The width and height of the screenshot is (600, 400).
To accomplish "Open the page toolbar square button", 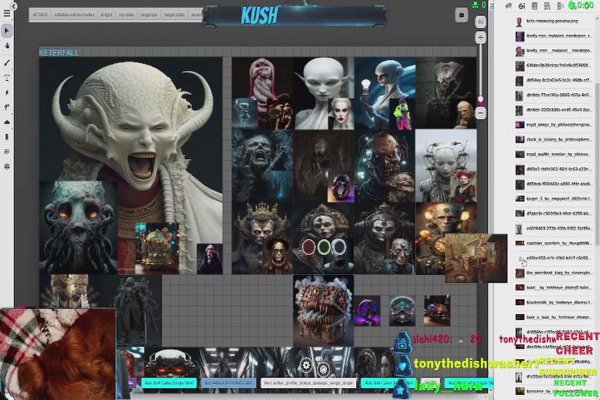I will 461,15.
